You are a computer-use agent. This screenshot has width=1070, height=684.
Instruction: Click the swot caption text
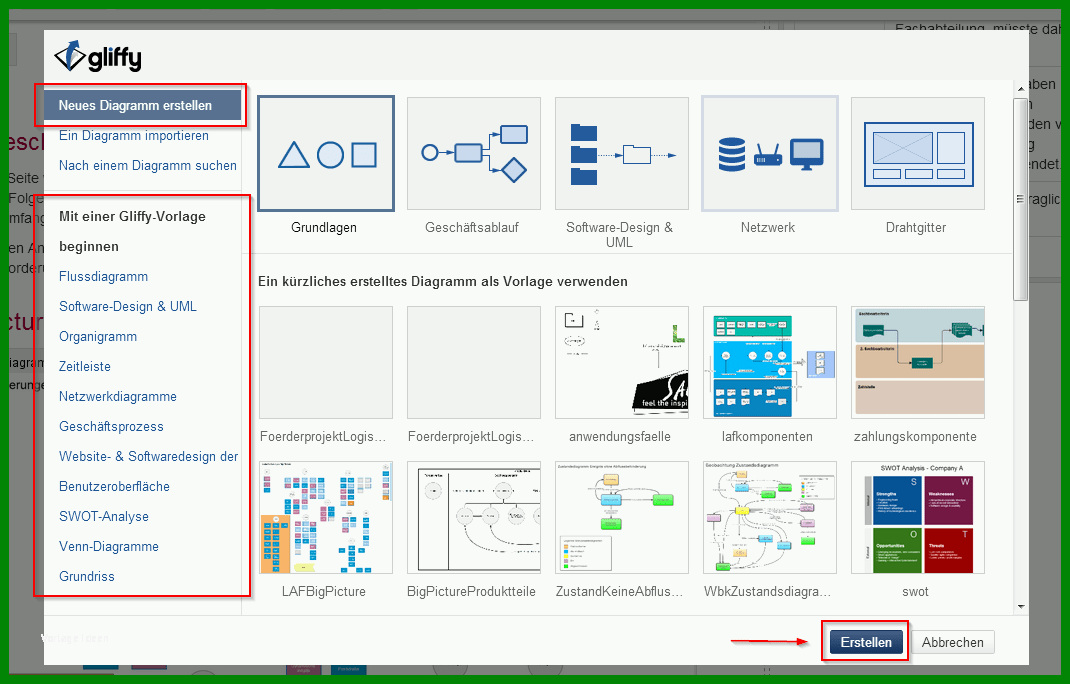pos(915,592)
